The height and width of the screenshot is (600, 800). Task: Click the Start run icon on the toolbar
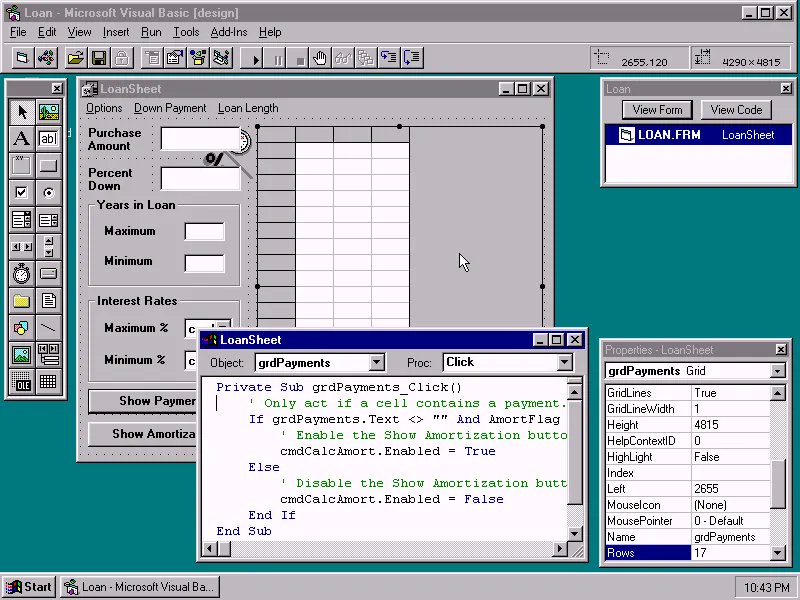(x=253, y=57)
